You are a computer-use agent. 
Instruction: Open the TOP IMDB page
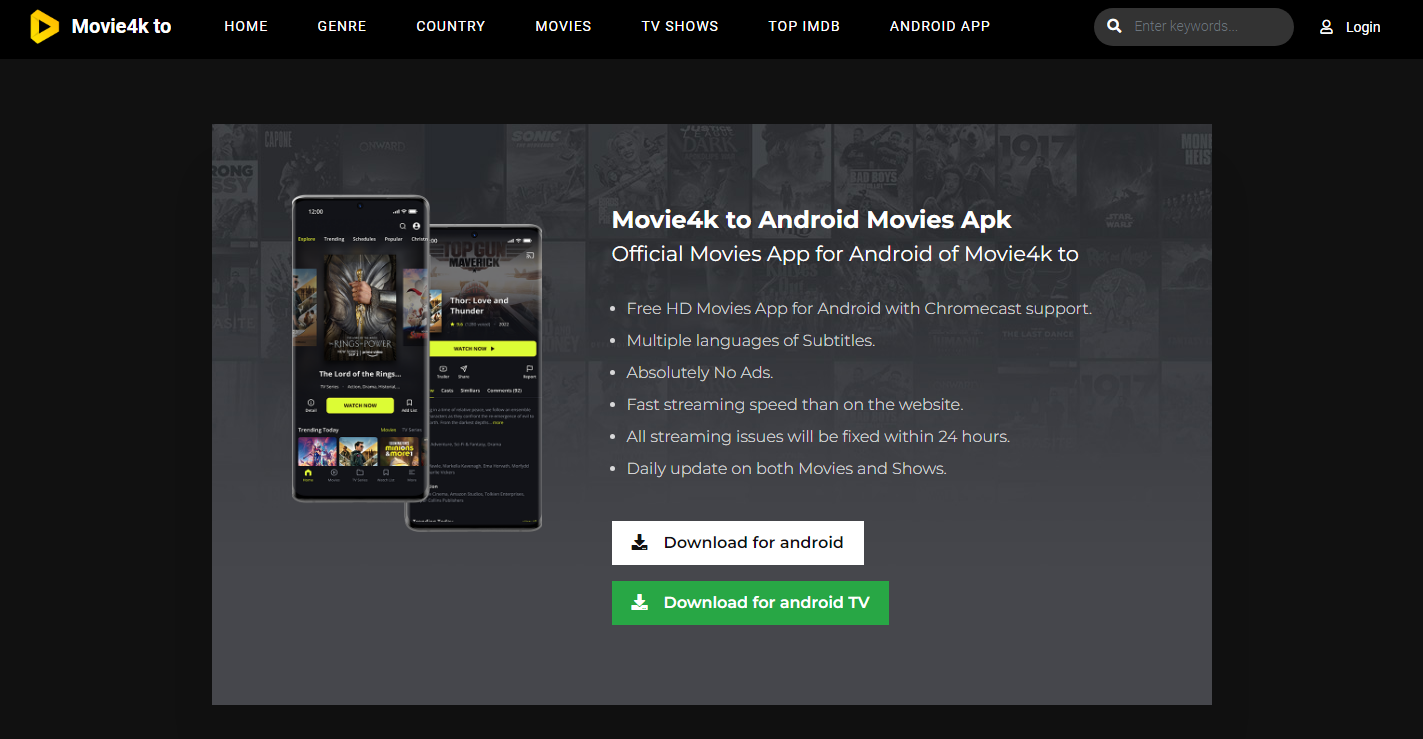coord(804,27)
